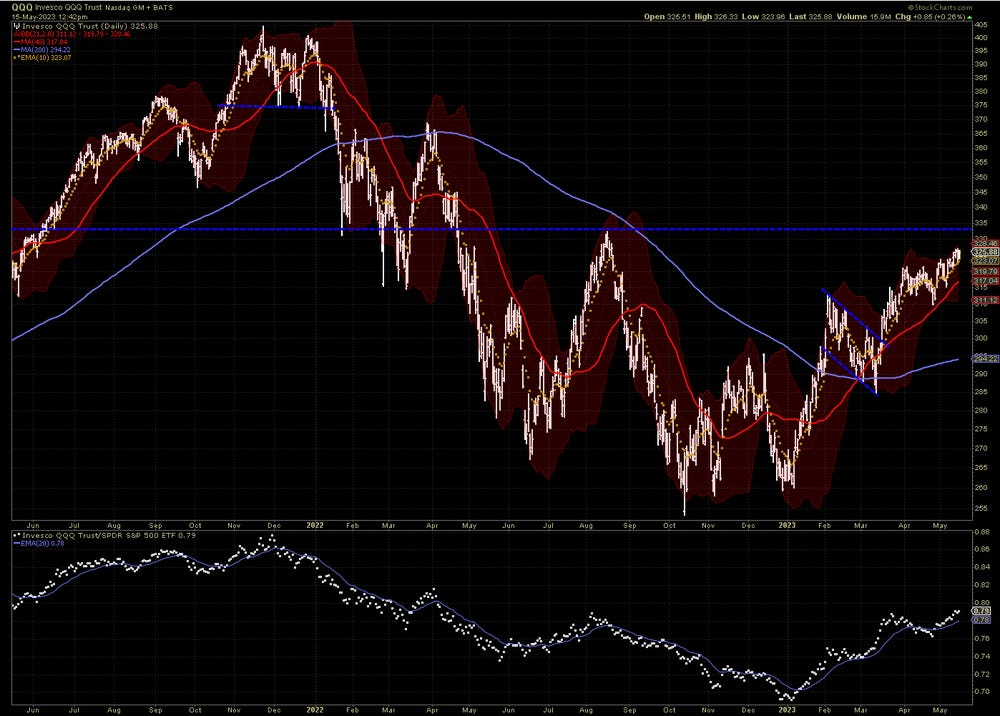Click the 2023 label on the ratio panel time axis
This screenshot has width=1000, height=716.
pyautogui.click(x=787, y=710)
